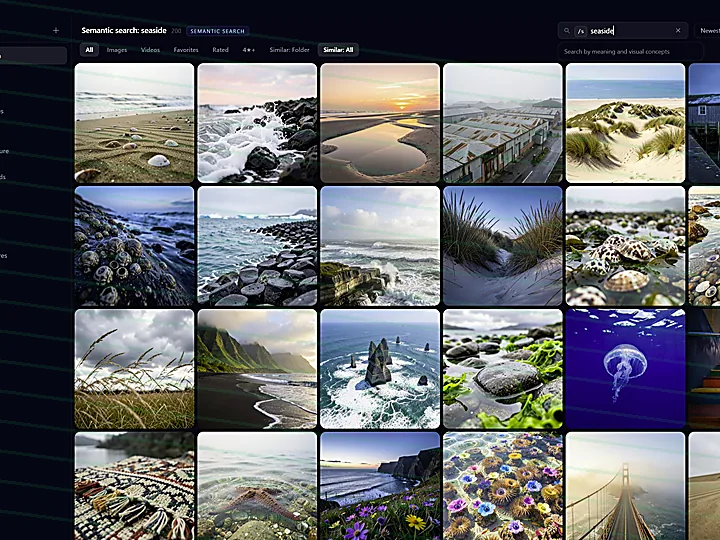Screen dimensions: 720x540
Task: Click the magnifier icon in search box
Action: (x=567, y=31)
